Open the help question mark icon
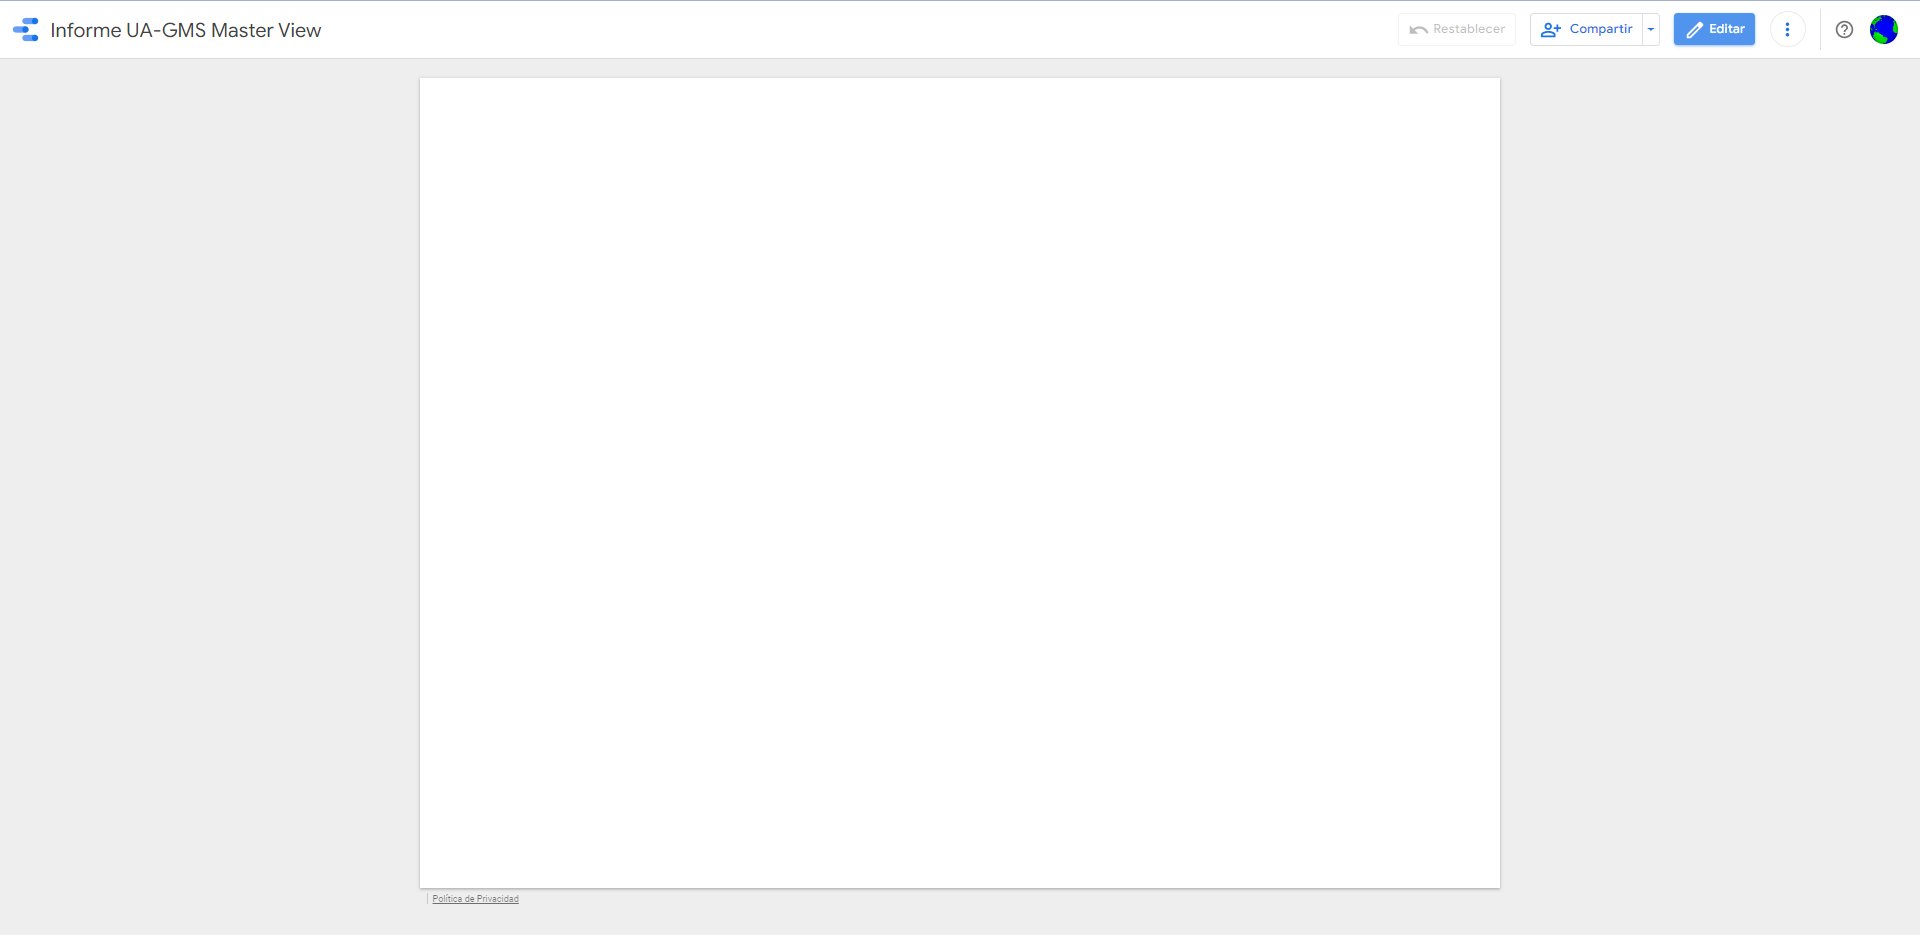 click(x=1844, y=30)
